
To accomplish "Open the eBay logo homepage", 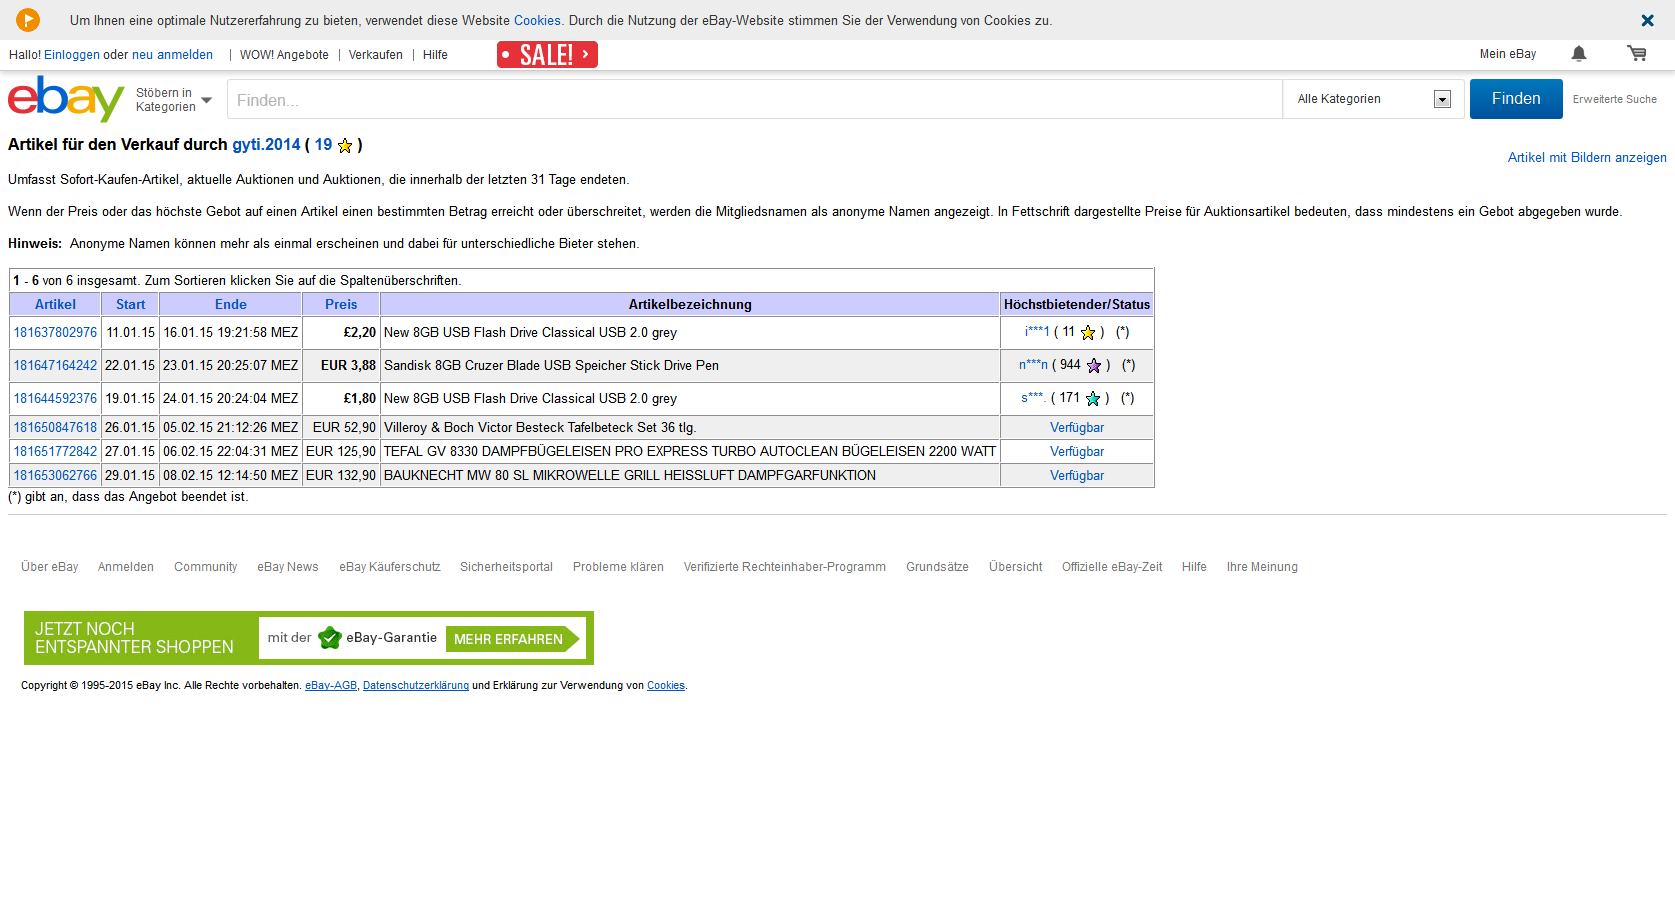I will tap(66, 98).
